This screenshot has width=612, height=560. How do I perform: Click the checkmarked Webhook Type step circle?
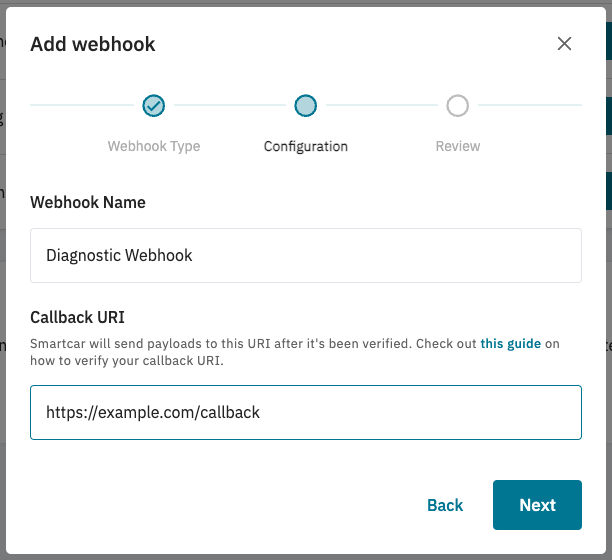pyautogui.click(x=153, y=106)
